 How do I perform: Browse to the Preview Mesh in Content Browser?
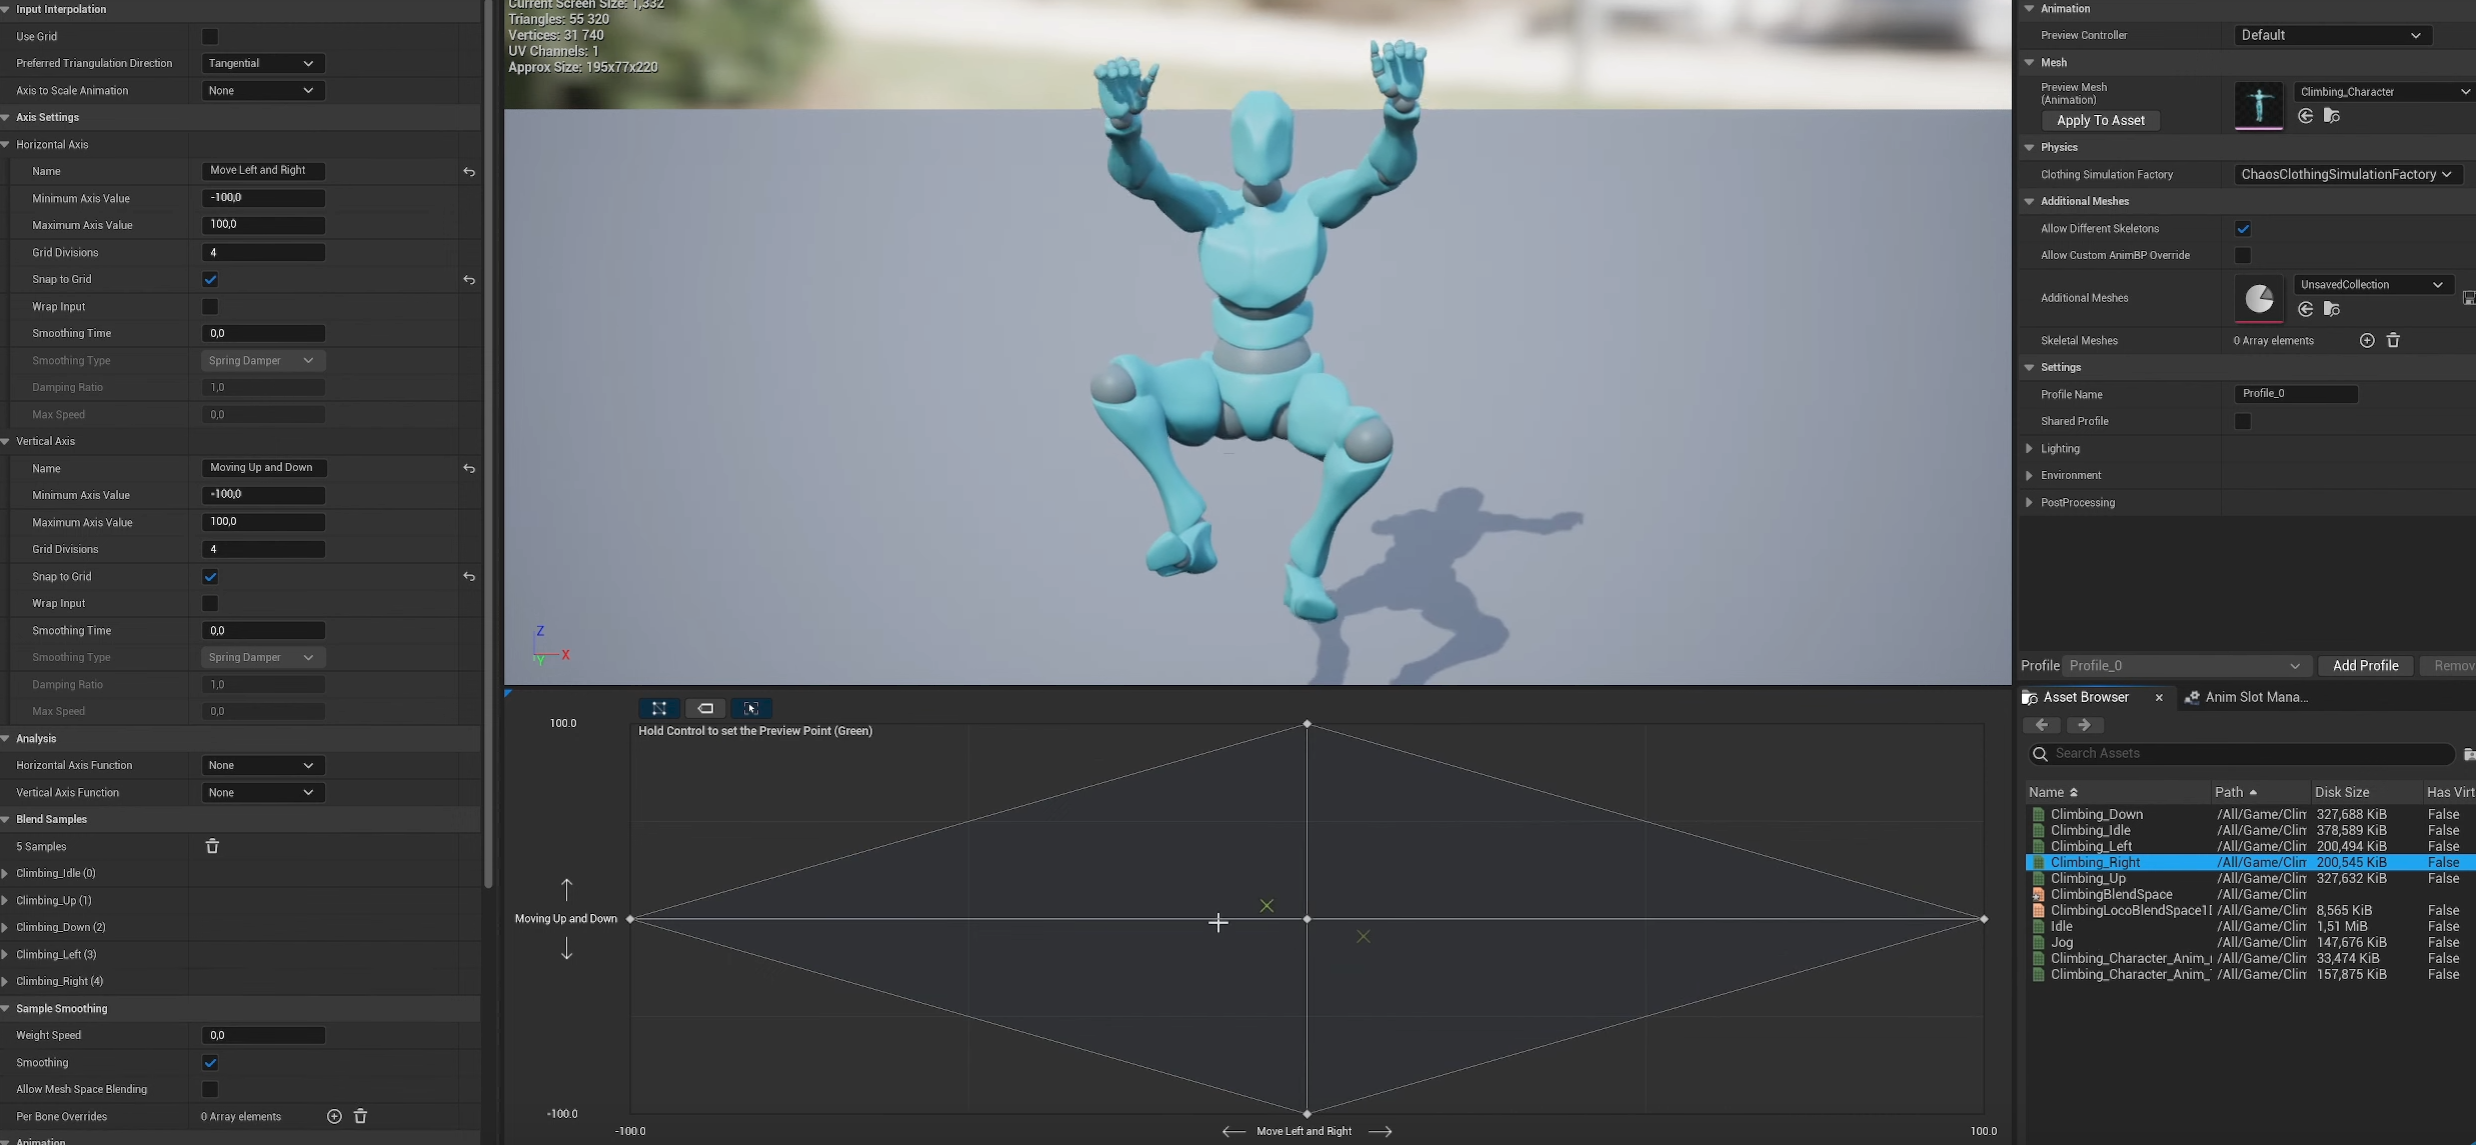click(x=2331, y=117)
